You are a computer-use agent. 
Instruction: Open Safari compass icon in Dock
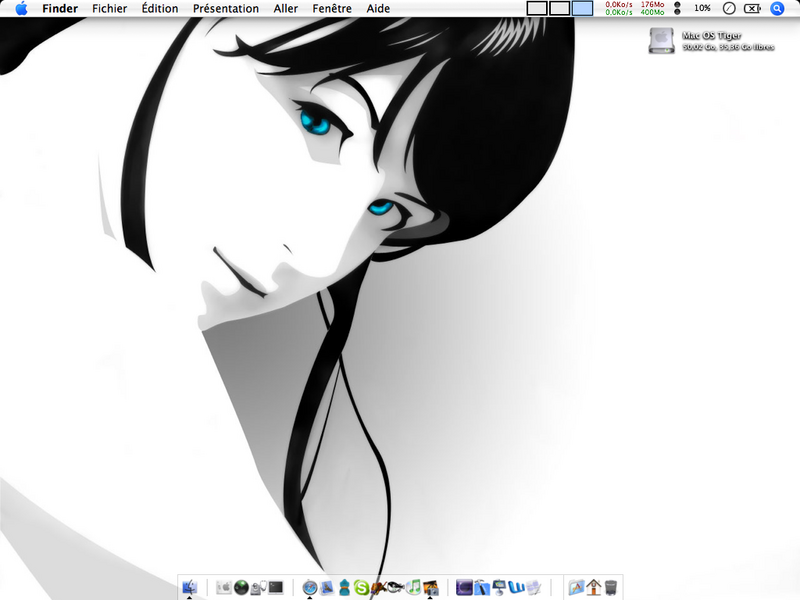310,588
